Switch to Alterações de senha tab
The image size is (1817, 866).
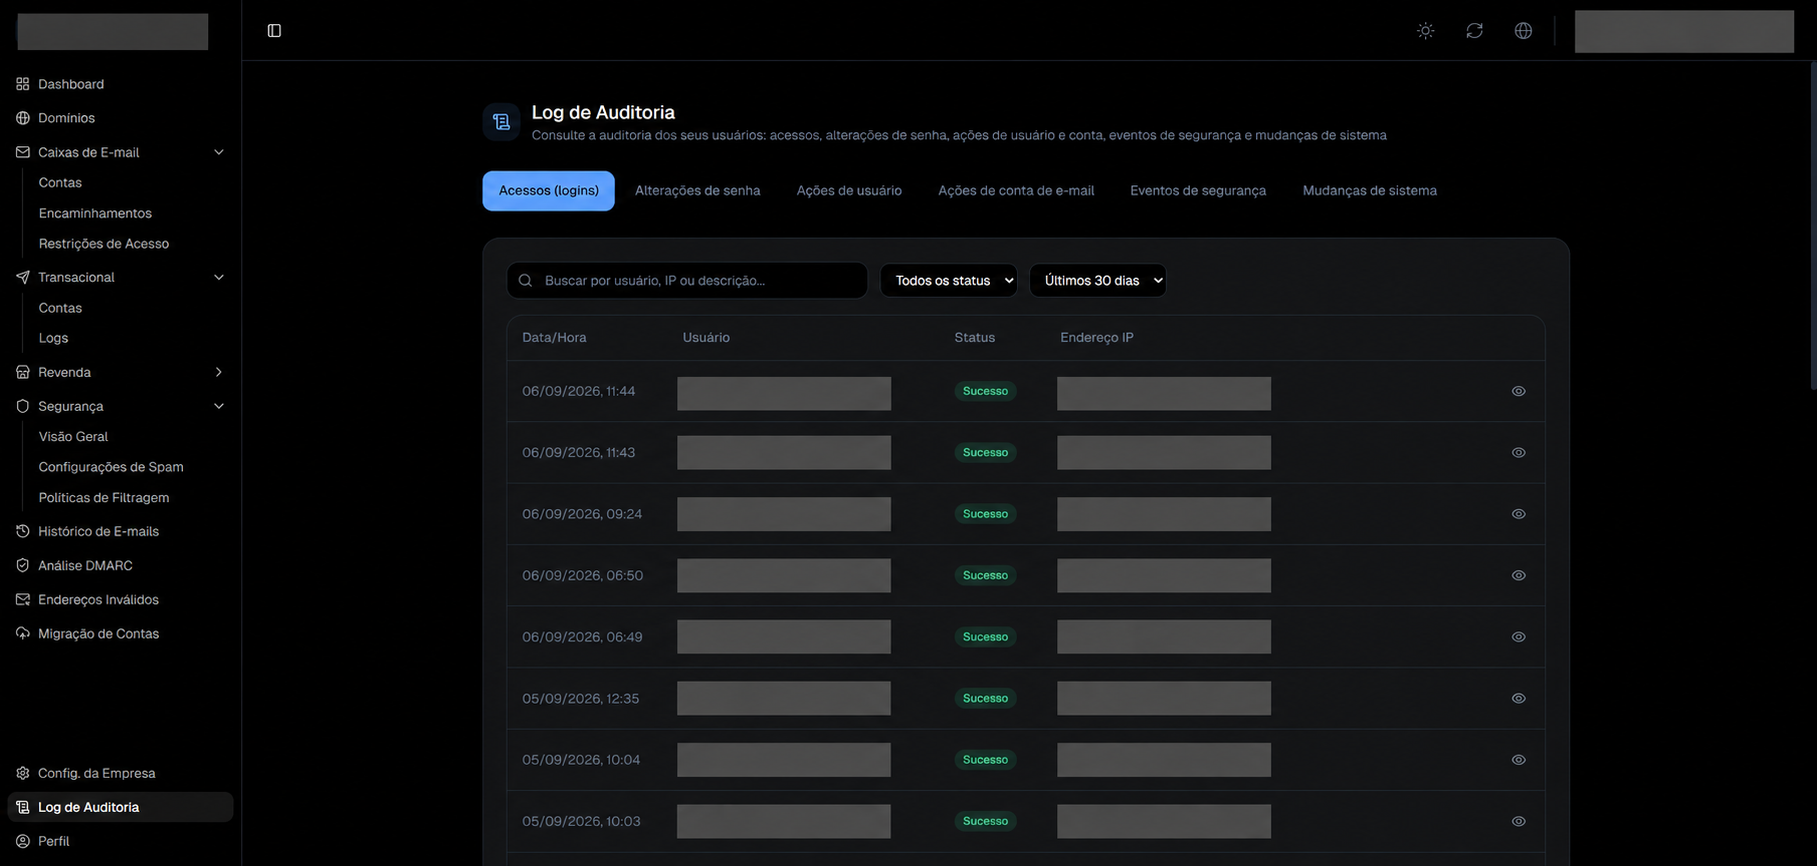click(697, 191)
